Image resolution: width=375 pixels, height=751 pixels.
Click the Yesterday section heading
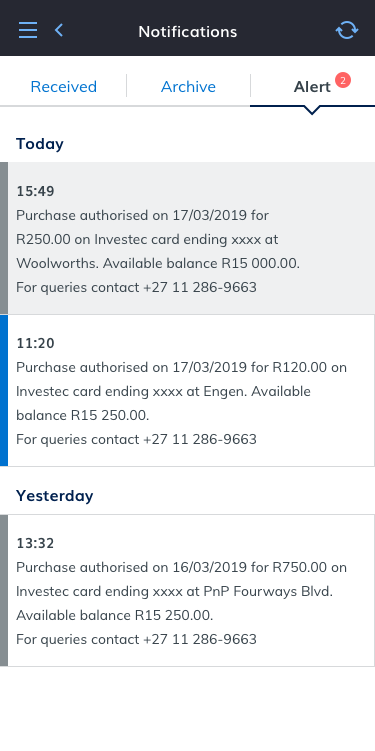(55, 495)
